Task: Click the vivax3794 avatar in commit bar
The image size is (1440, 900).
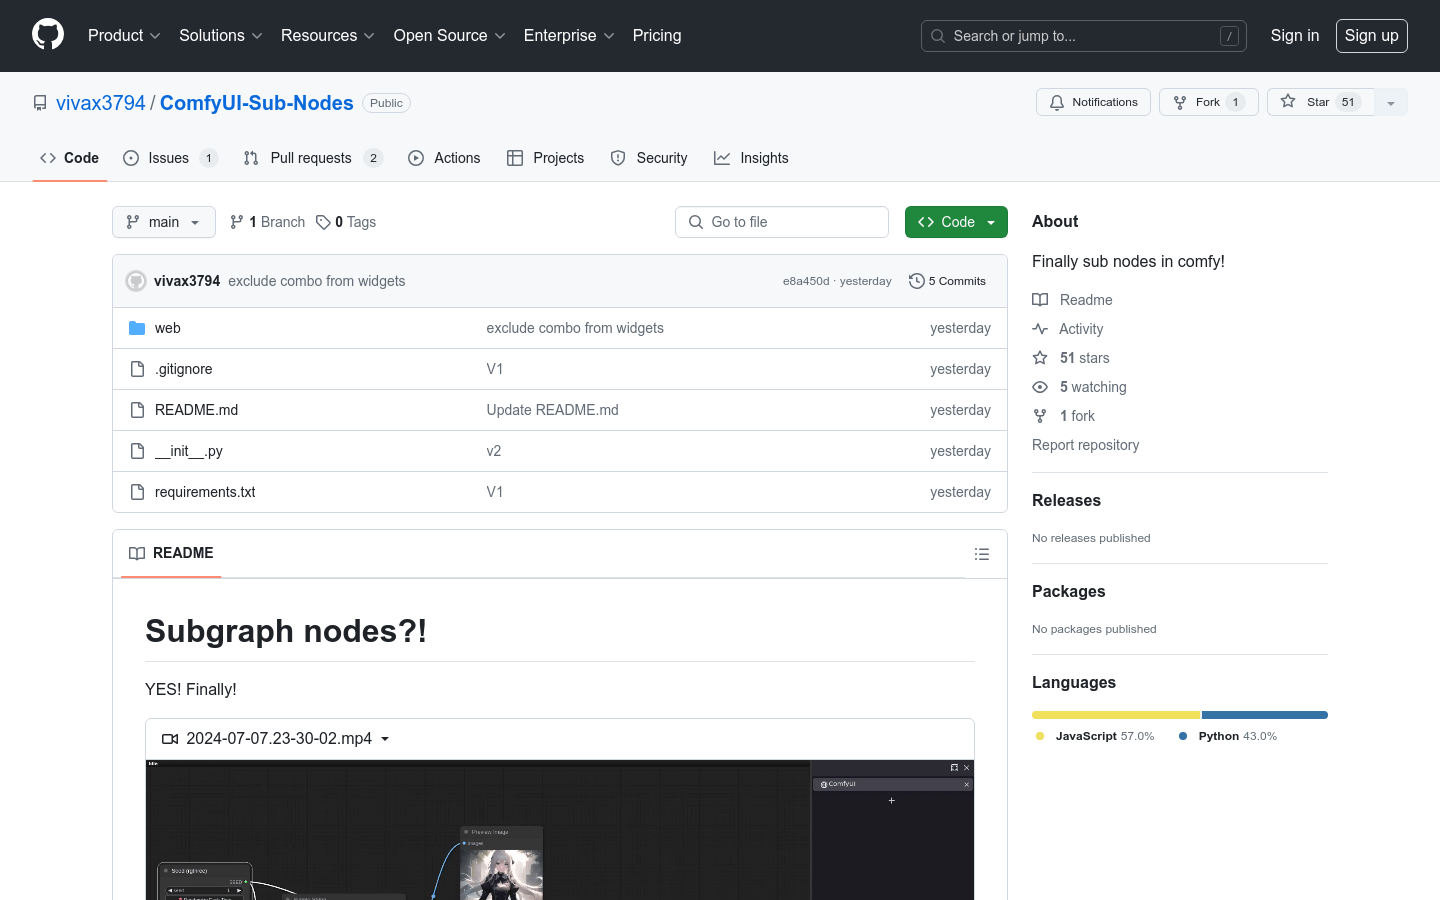Action: [x=136, y=281]
